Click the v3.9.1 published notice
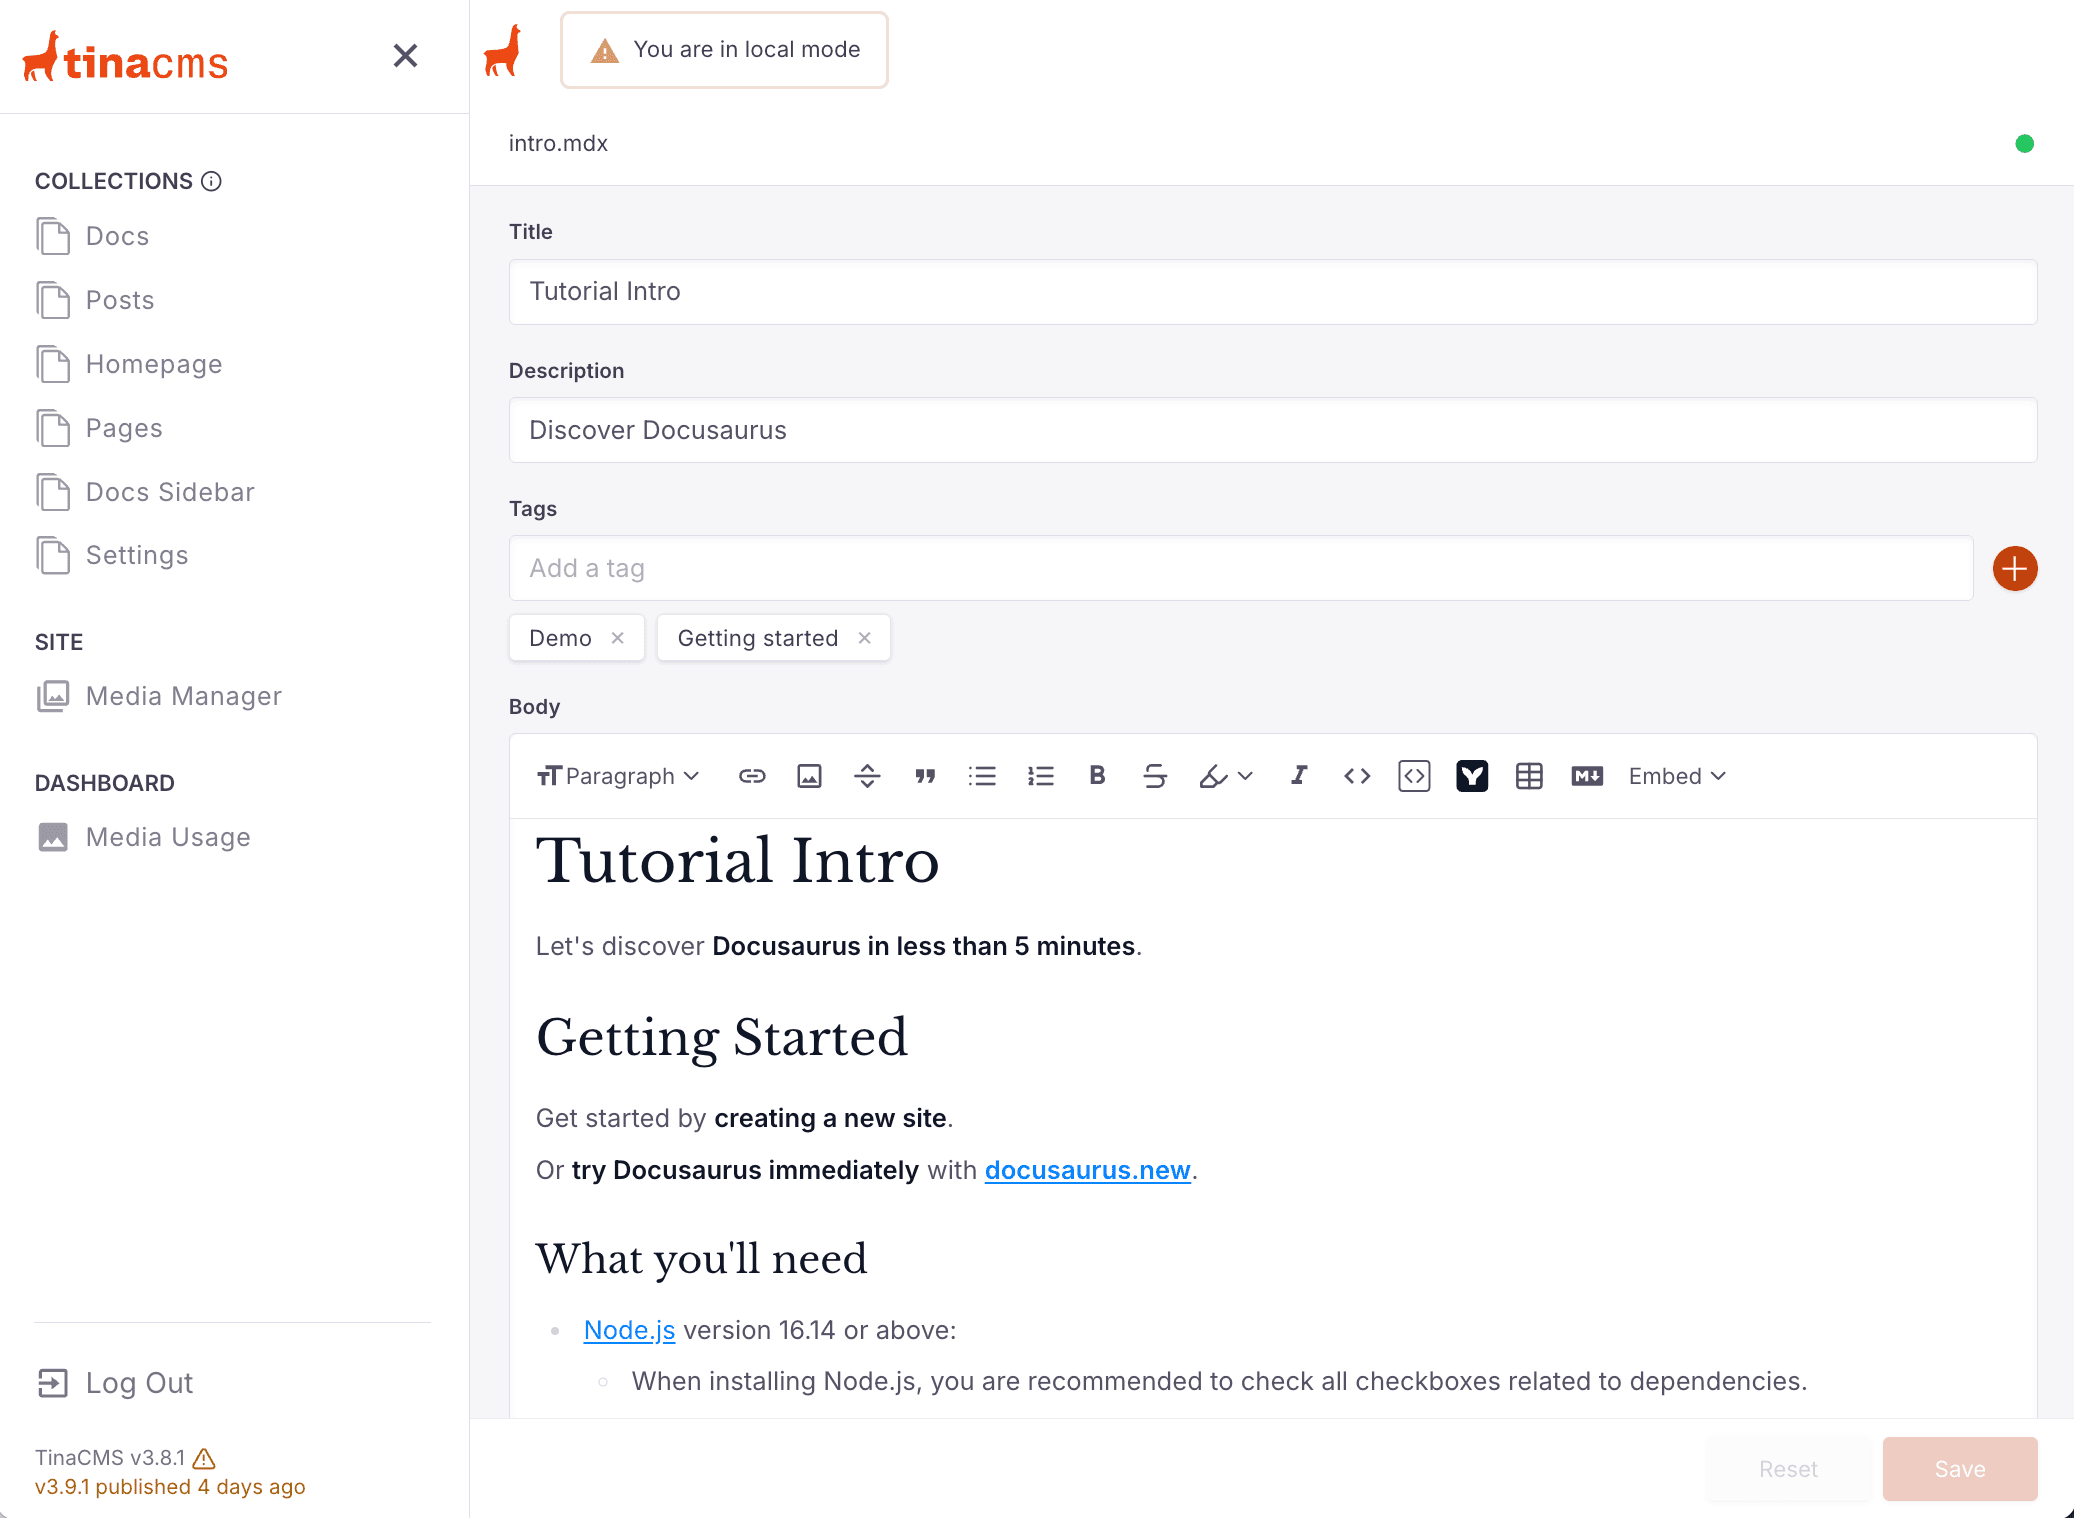The height and width of the screenshot is (1518, 2074). (170, 1487)
